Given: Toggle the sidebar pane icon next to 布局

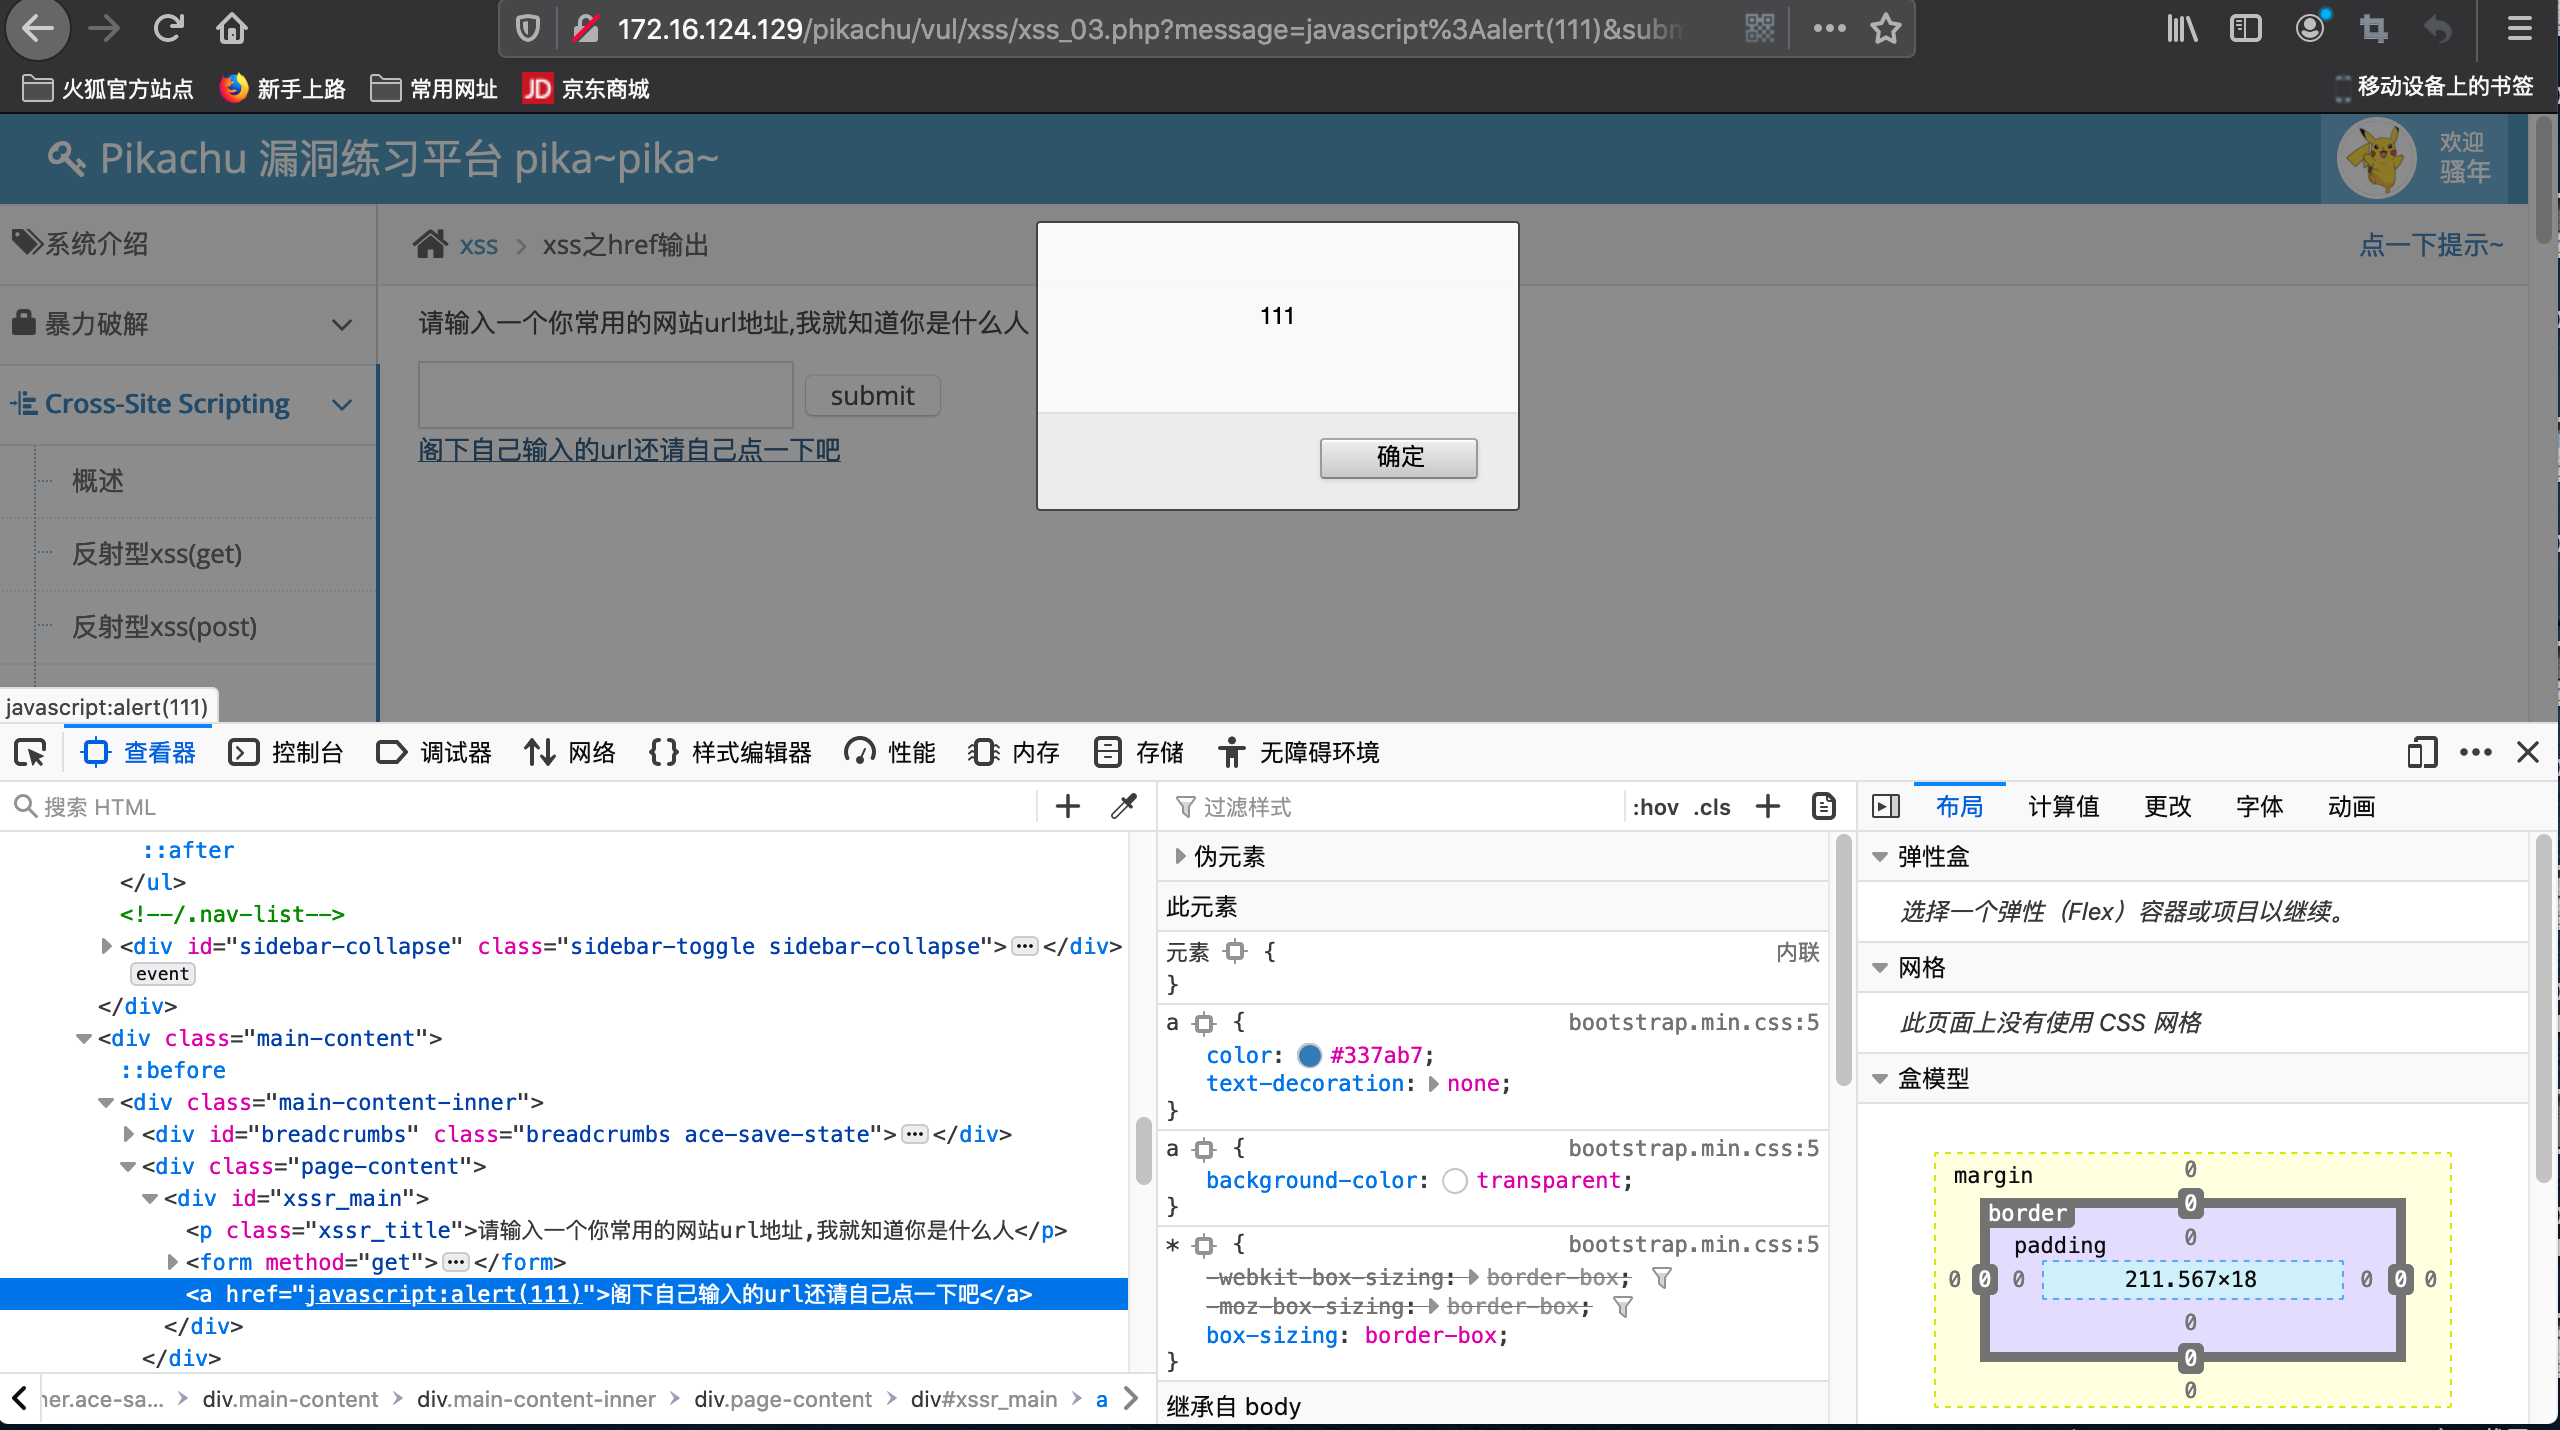Looking at the screenshot, I should coord(1886,806).
